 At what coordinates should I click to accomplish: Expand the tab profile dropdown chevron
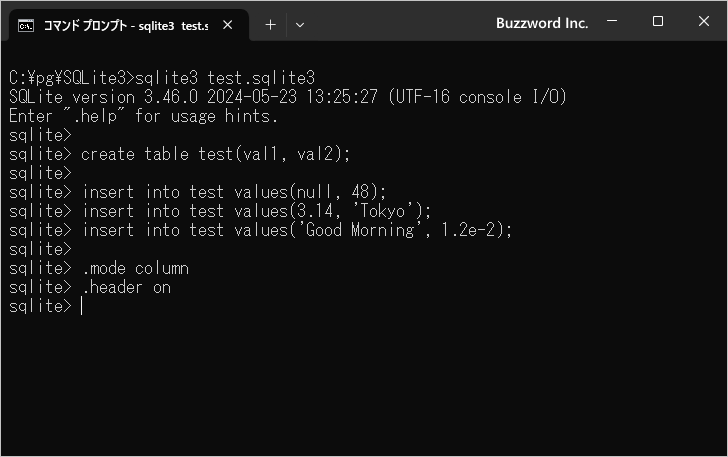(x=299, y=24)
